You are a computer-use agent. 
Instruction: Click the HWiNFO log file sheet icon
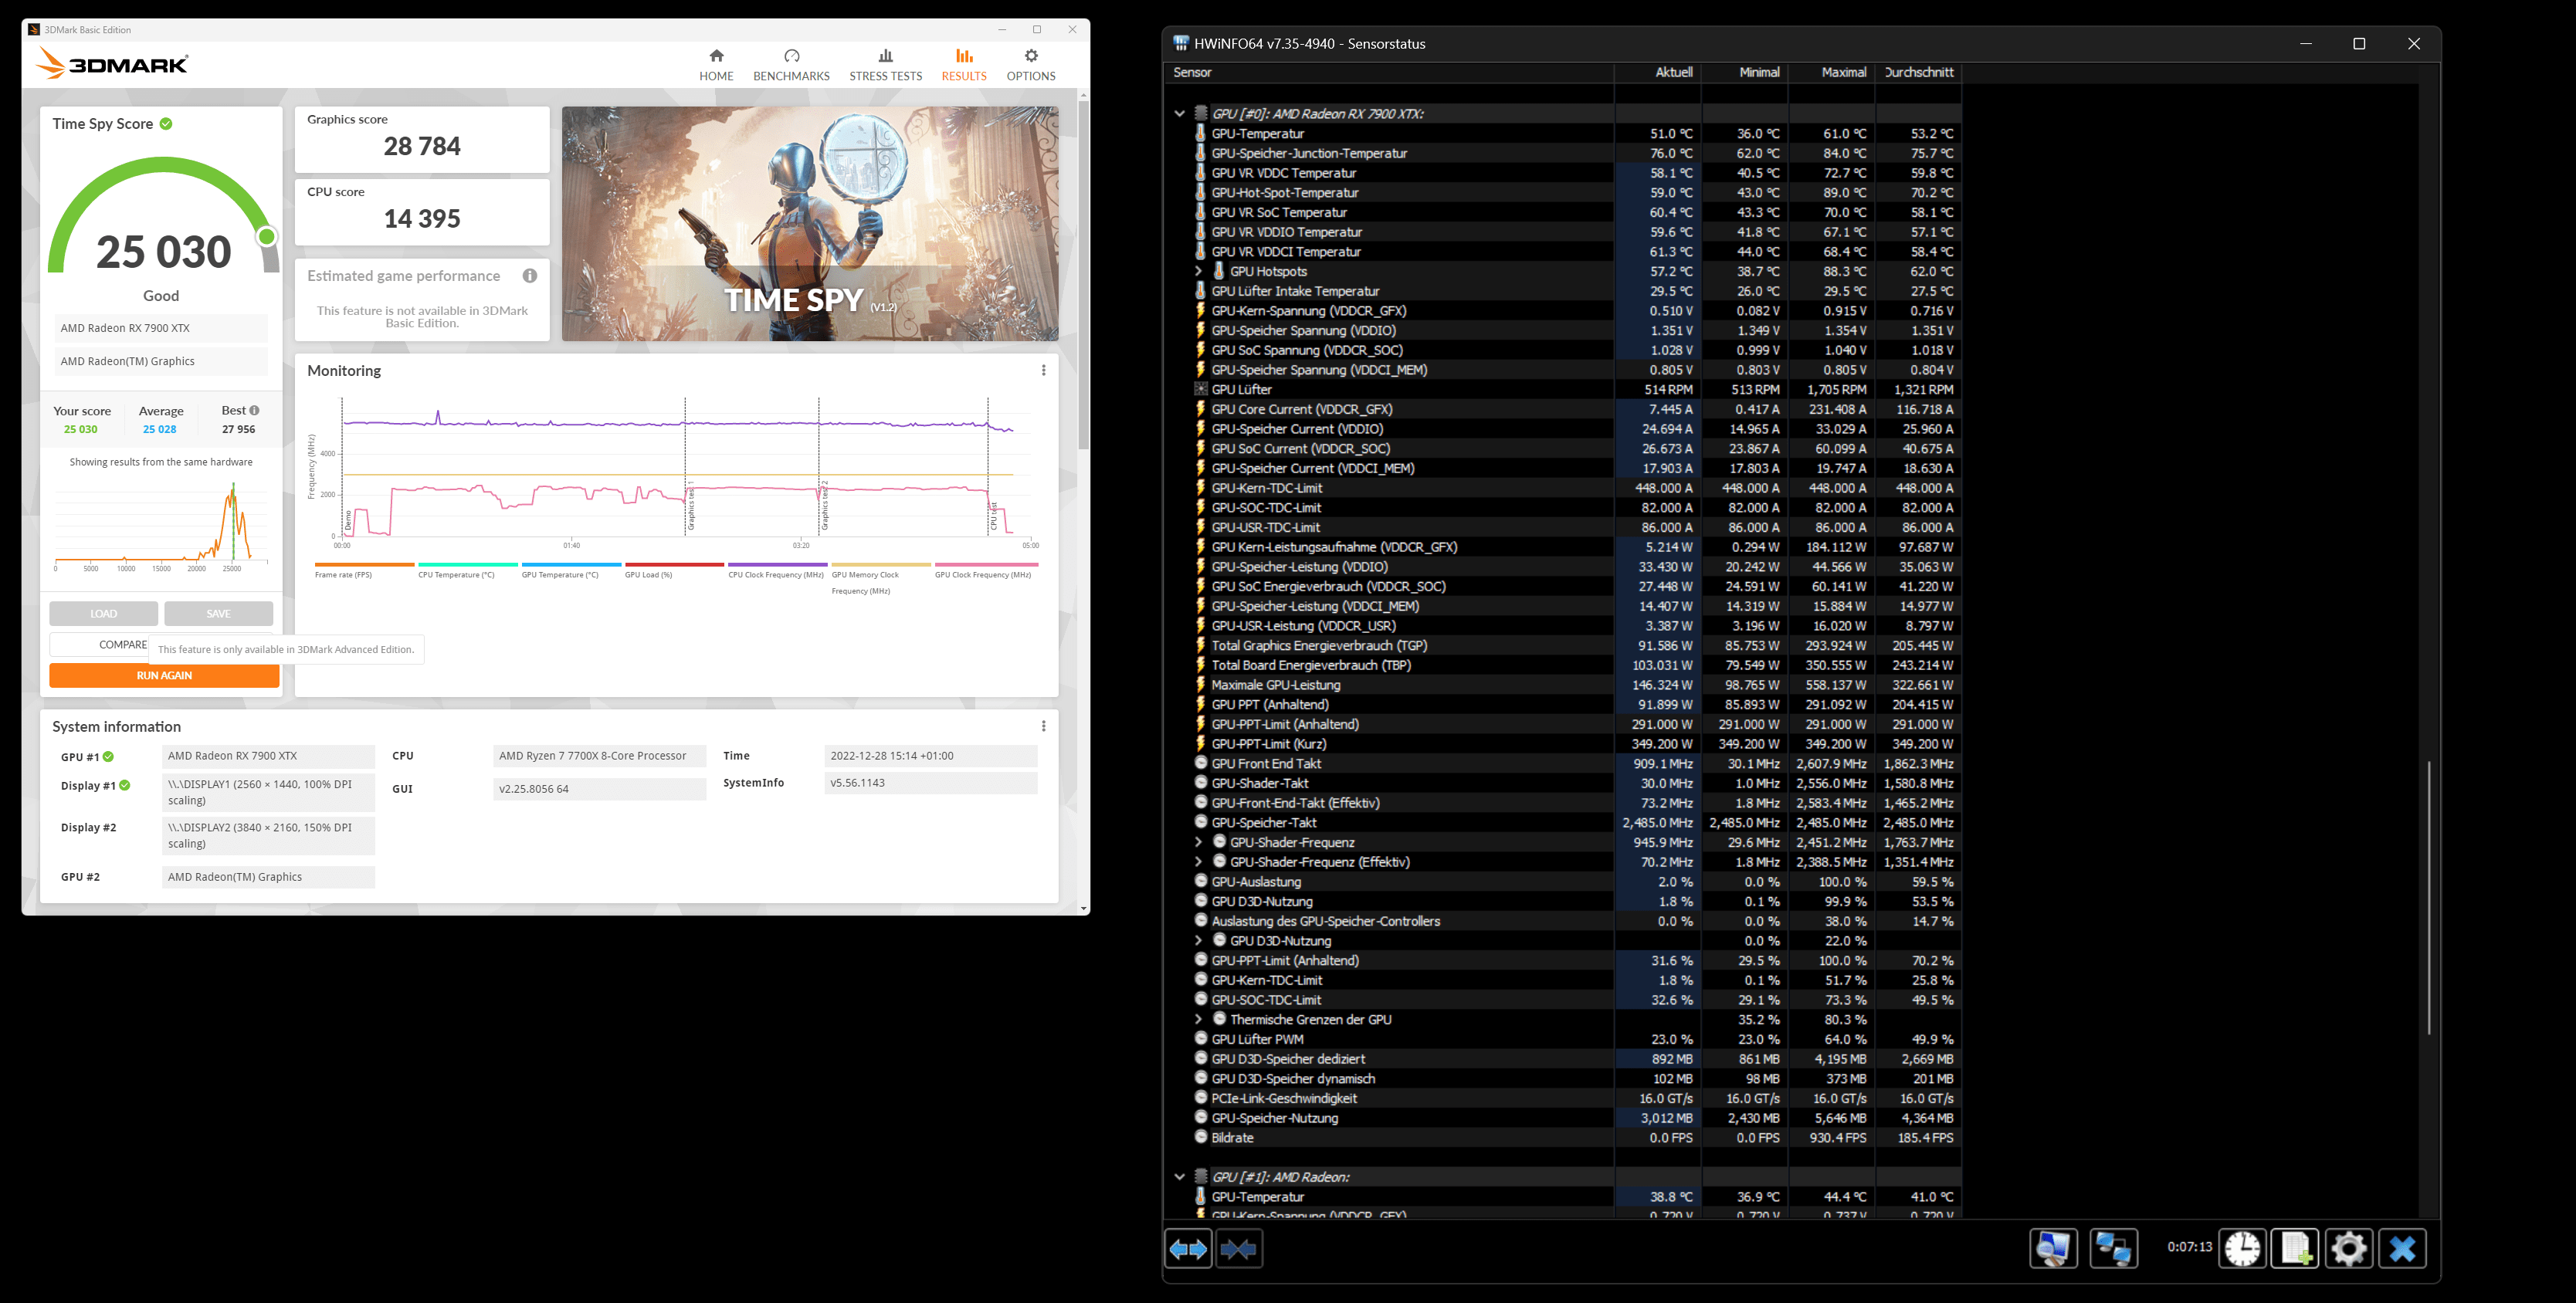pos(2295,1249)
